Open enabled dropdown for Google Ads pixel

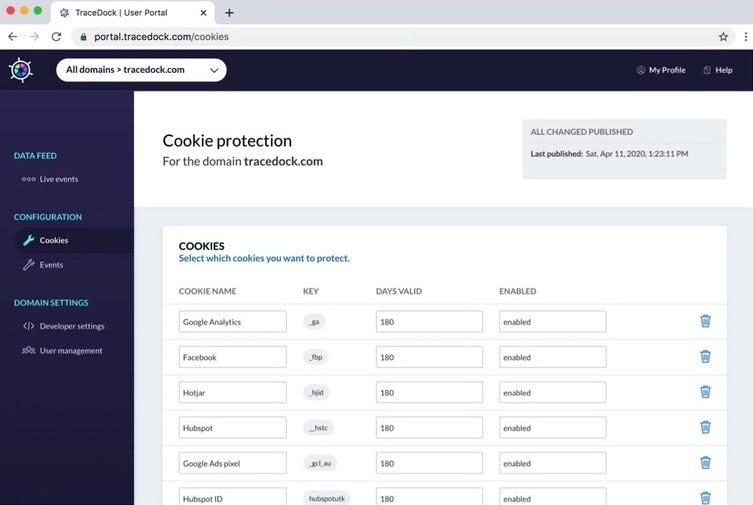tap(553, 463)
